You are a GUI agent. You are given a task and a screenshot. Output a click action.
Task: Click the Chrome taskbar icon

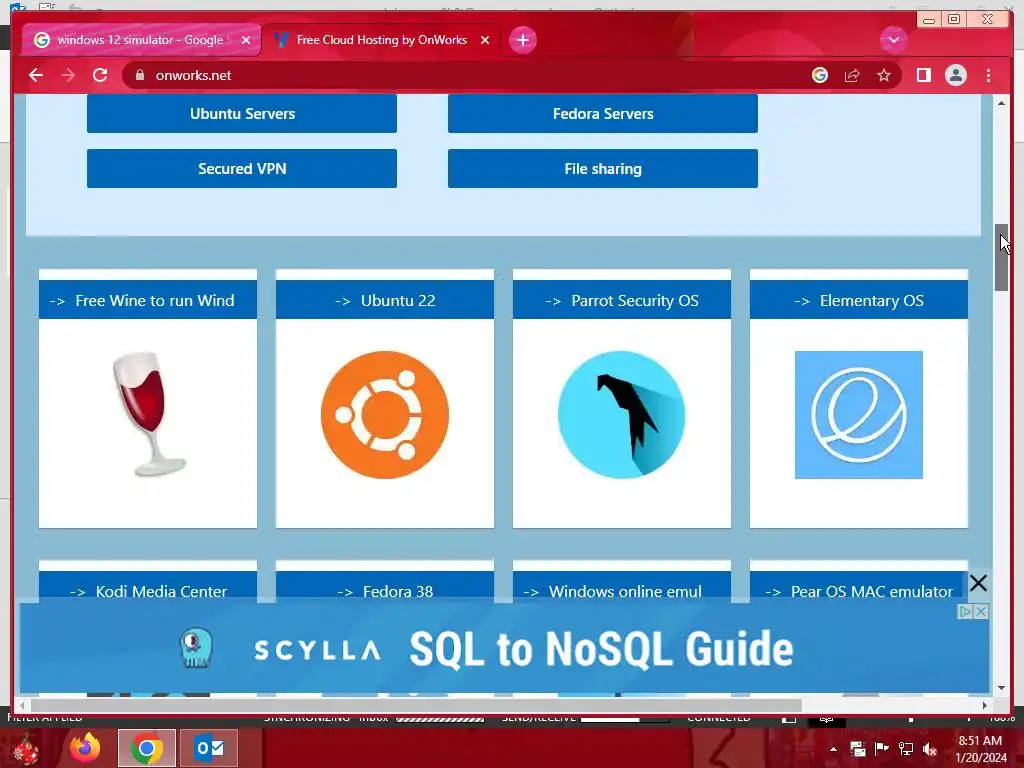point(146,748)
